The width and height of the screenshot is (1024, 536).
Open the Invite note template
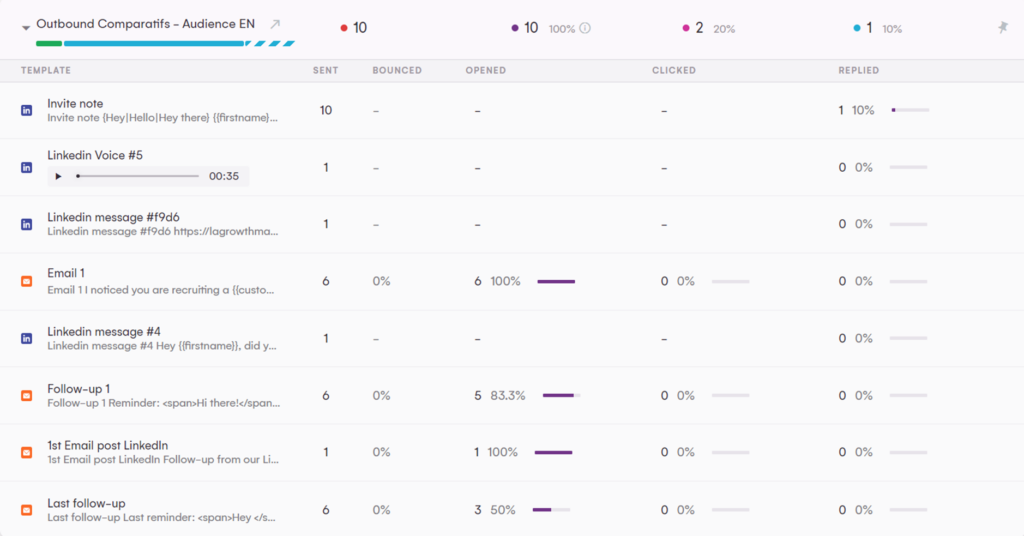pyautogui.click(x=75, y=104)
